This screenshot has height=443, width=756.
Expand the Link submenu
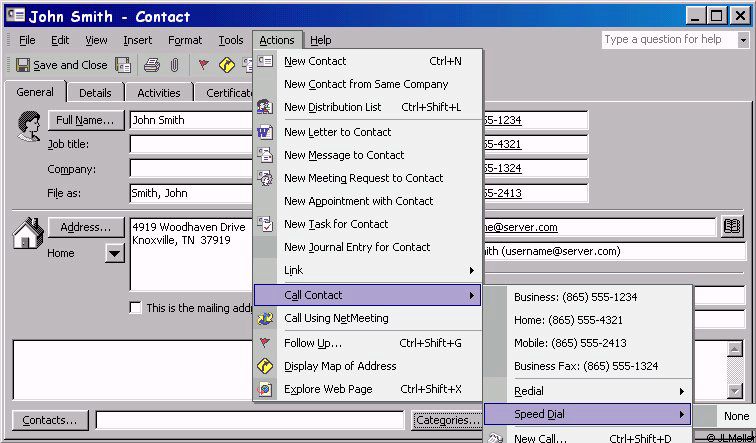(x=367, y=270)
